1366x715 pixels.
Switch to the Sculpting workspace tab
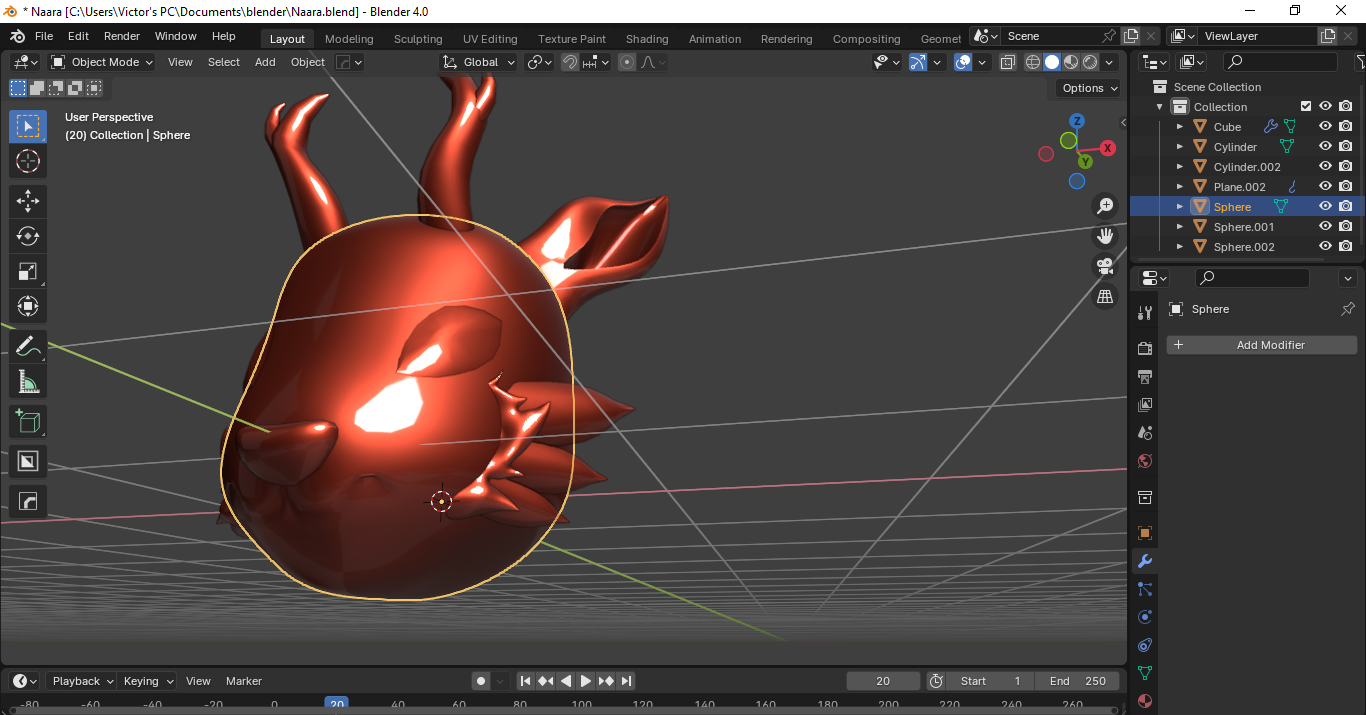(x=418, y=39)
